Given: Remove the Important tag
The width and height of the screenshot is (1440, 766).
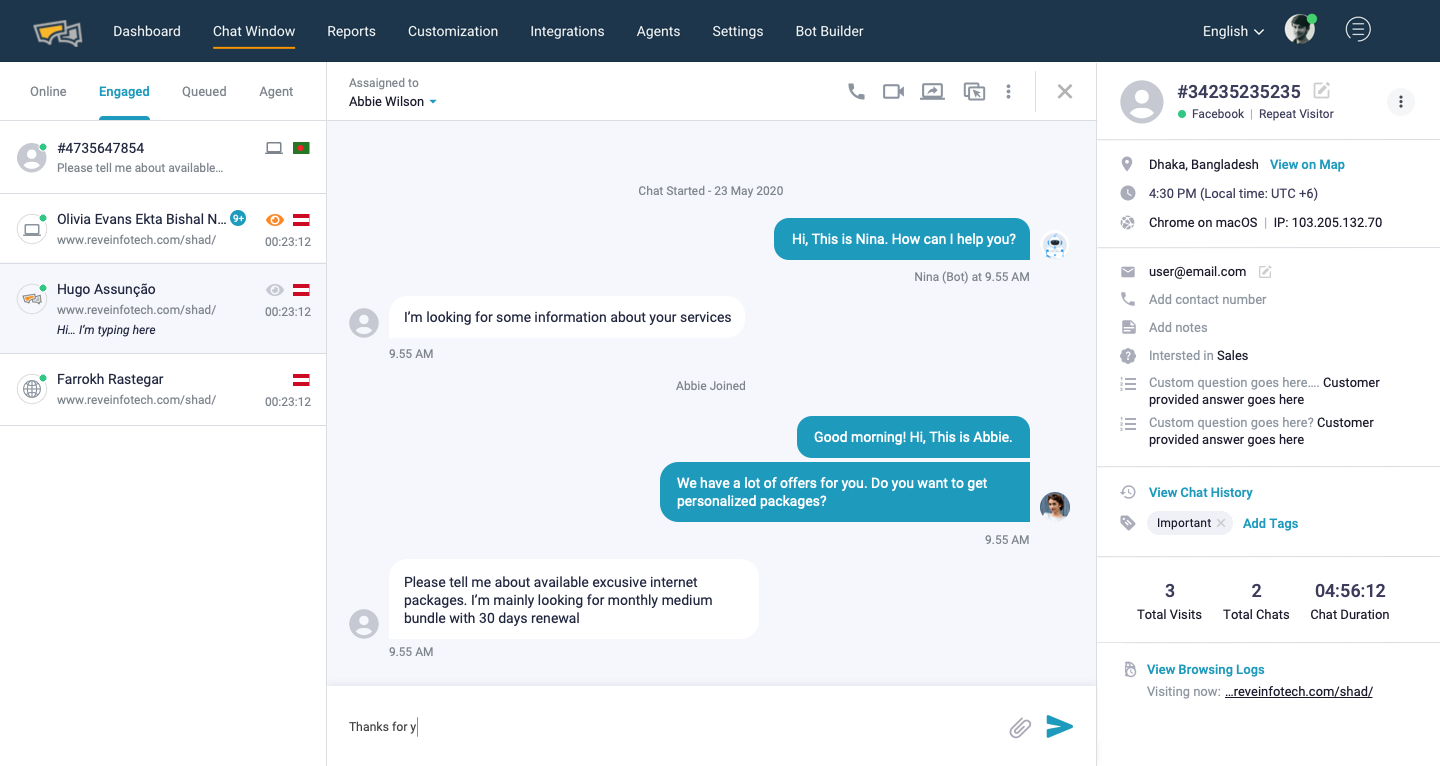Looking at the screenshot, I should pos(1221,522).
